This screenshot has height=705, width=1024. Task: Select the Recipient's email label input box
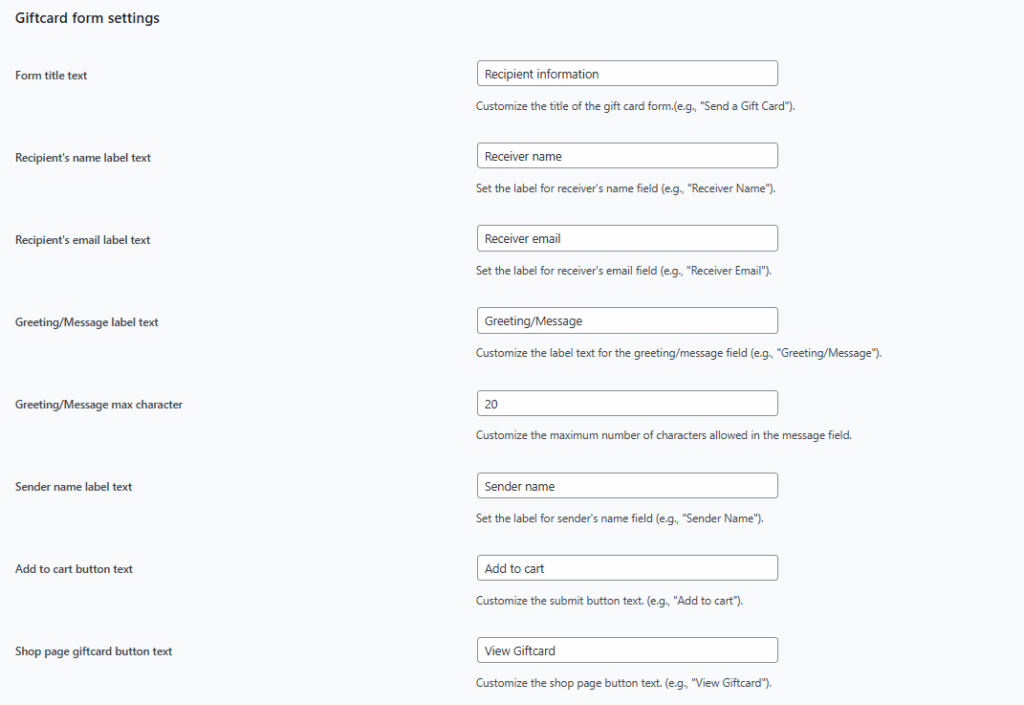(x=627, y=238)
